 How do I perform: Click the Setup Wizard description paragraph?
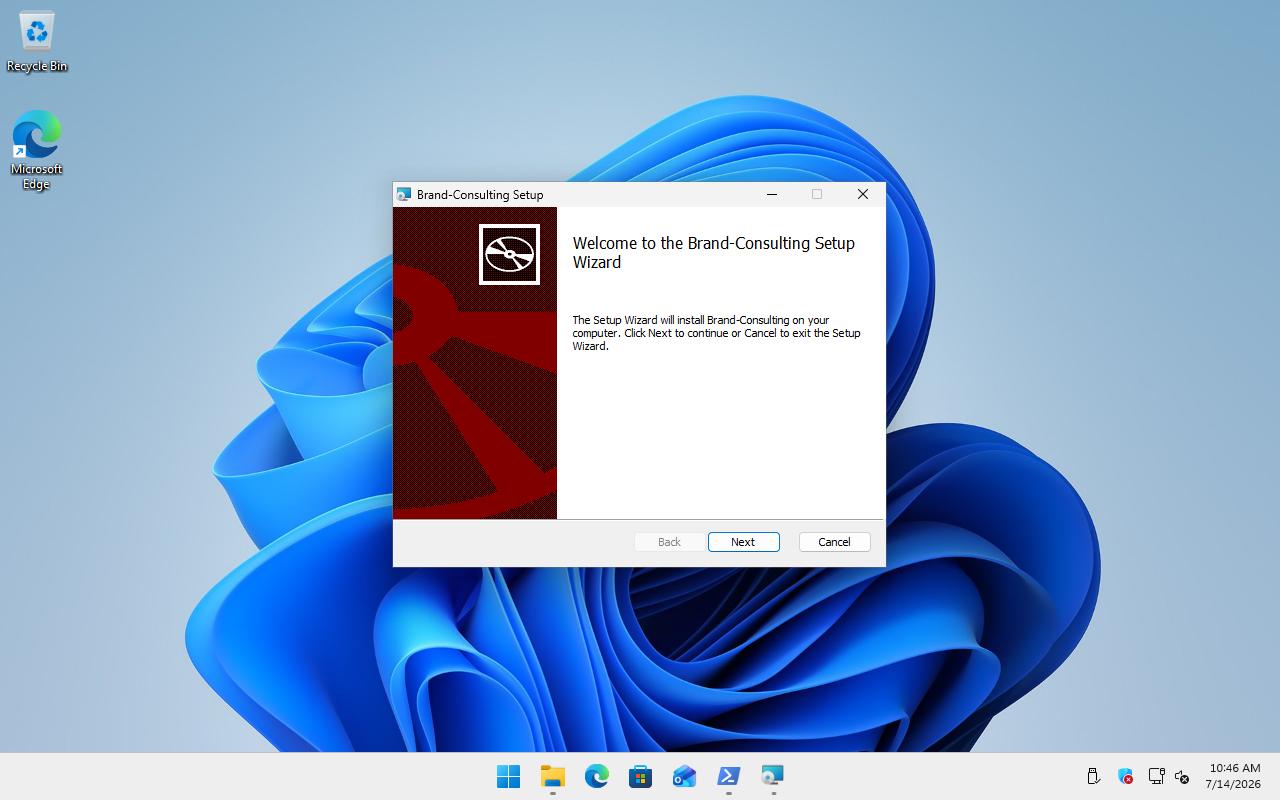(x=716, y=333)
